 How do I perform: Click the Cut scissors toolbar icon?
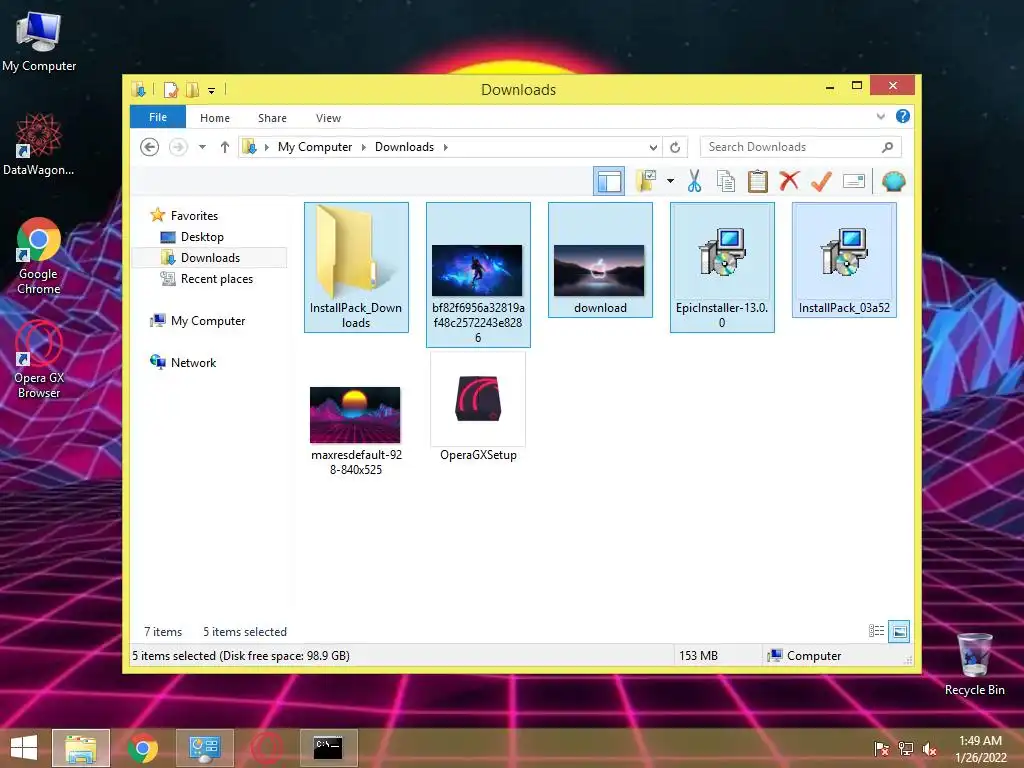694,181
